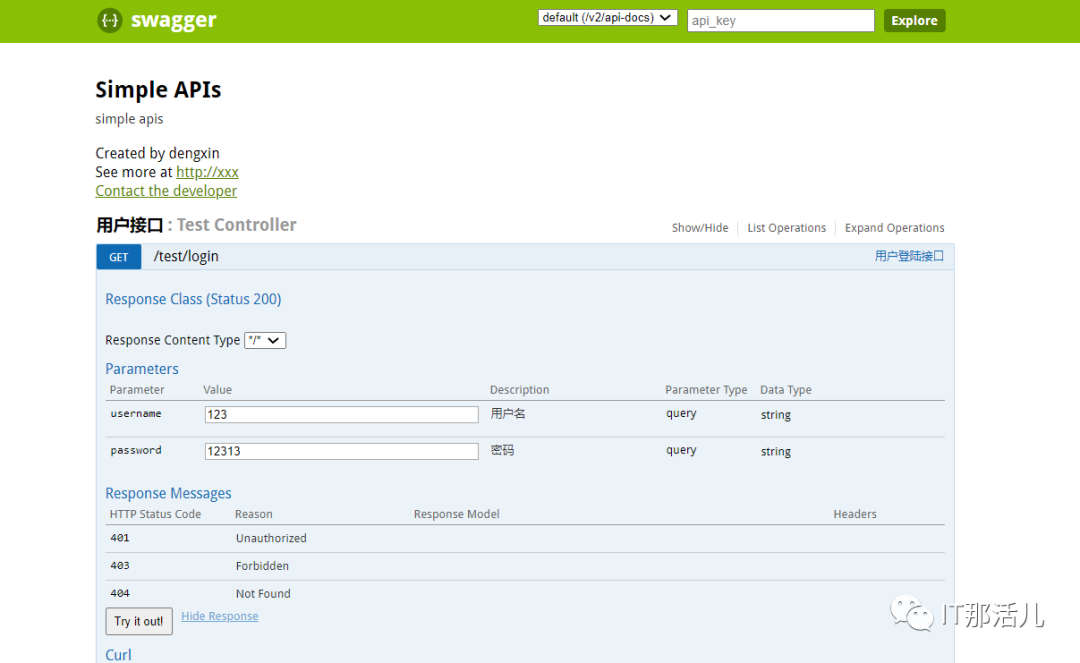Image resolution: width=1080 pixels, height=663 pixels.
Task: Click the Parameters section heading
Action: [x=142, y=369]
